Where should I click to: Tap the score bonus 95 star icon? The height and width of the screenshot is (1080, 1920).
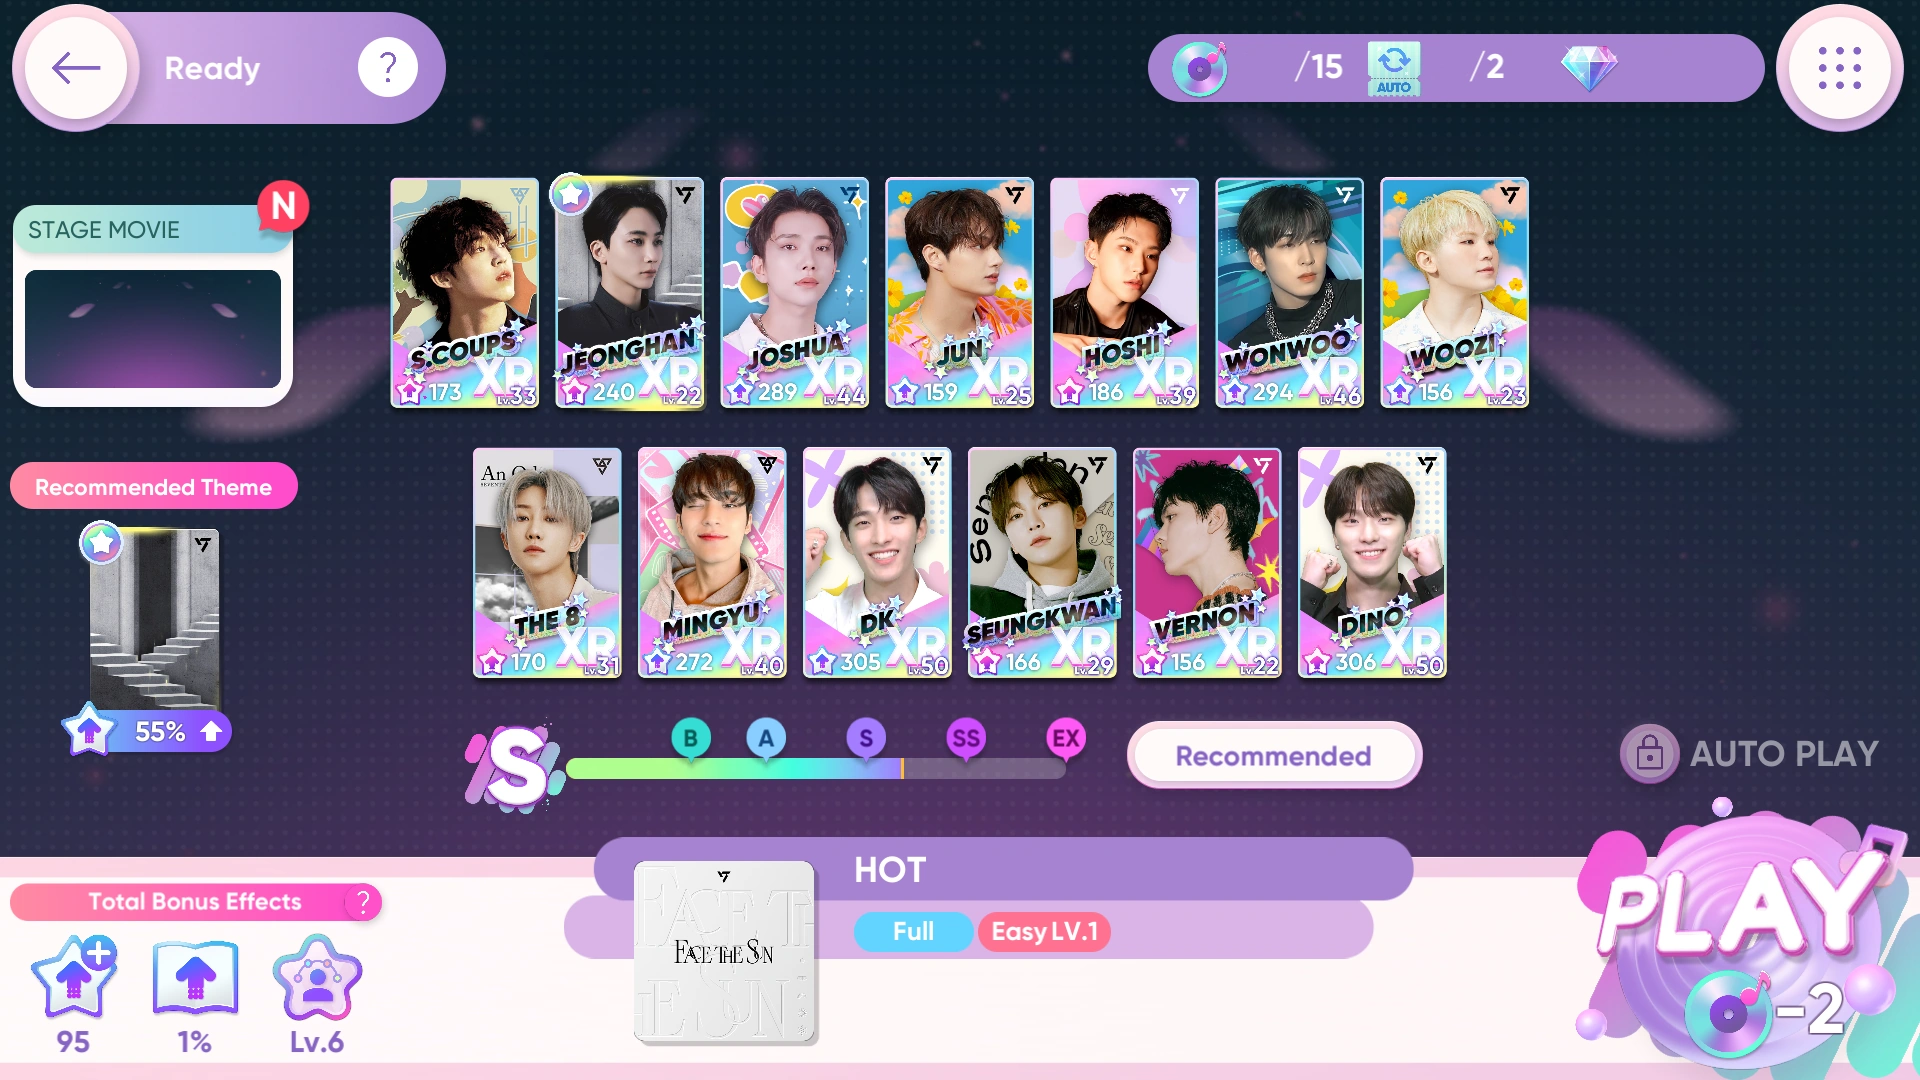point(73,978)
